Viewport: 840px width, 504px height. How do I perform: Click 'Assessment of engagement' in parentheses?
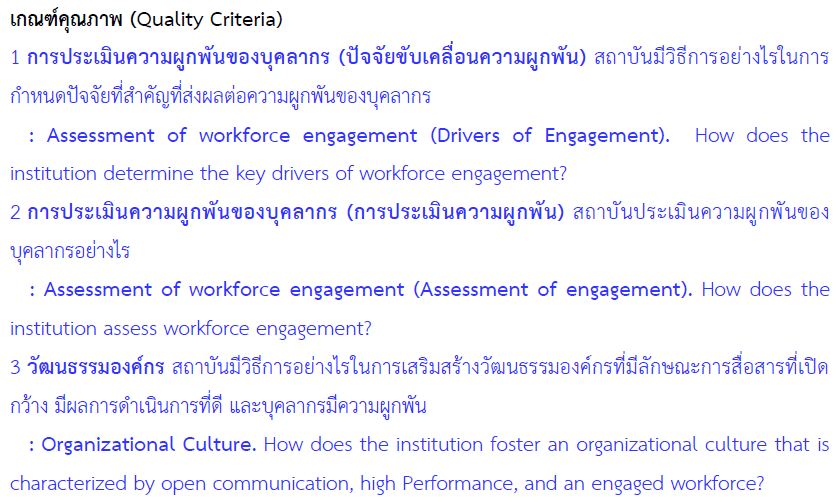[552, 290]
